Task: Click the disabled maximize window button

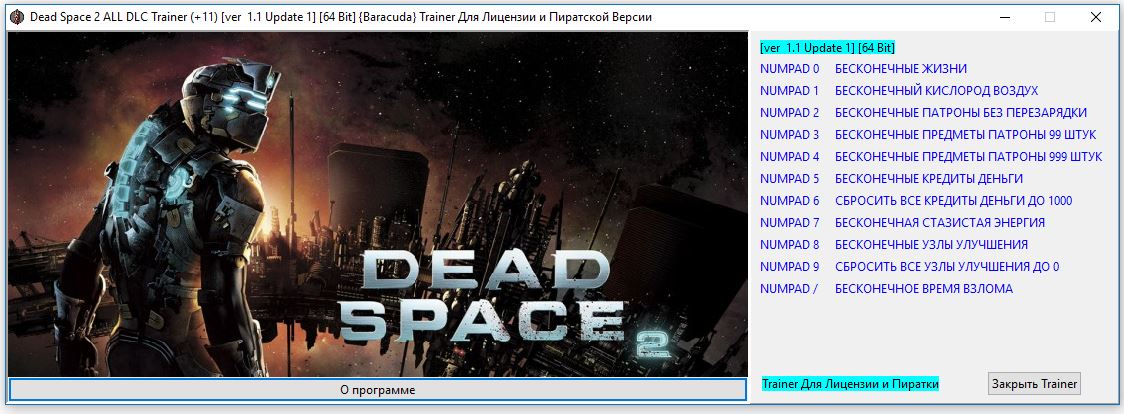Action: [1050, 17]
